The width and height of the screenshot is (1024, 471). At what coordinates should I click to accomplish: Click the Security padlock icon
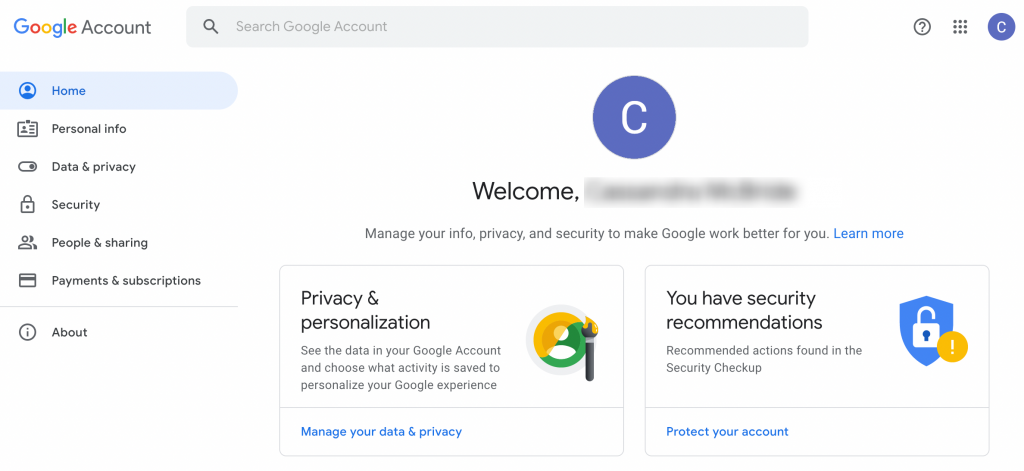[x=28, y=205]
